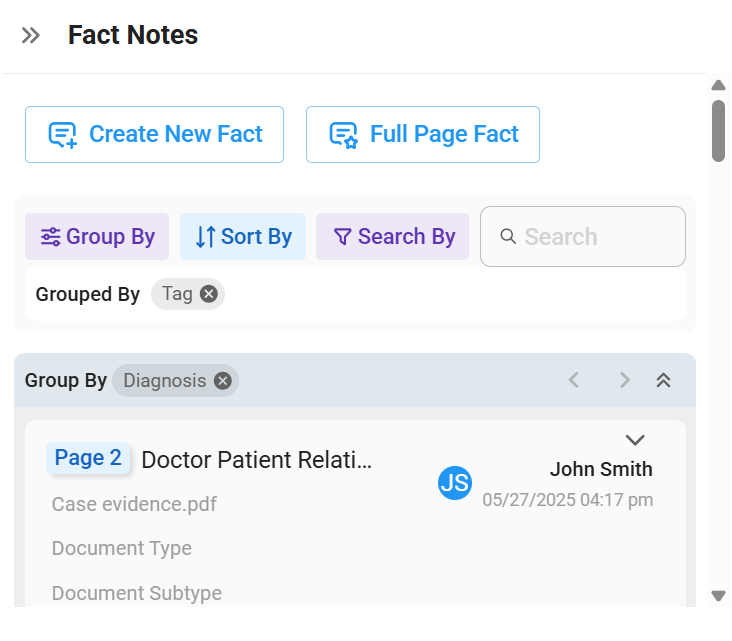Click the JS user avatar
This screenshot has width=732, height=641.
pos(455,483)
